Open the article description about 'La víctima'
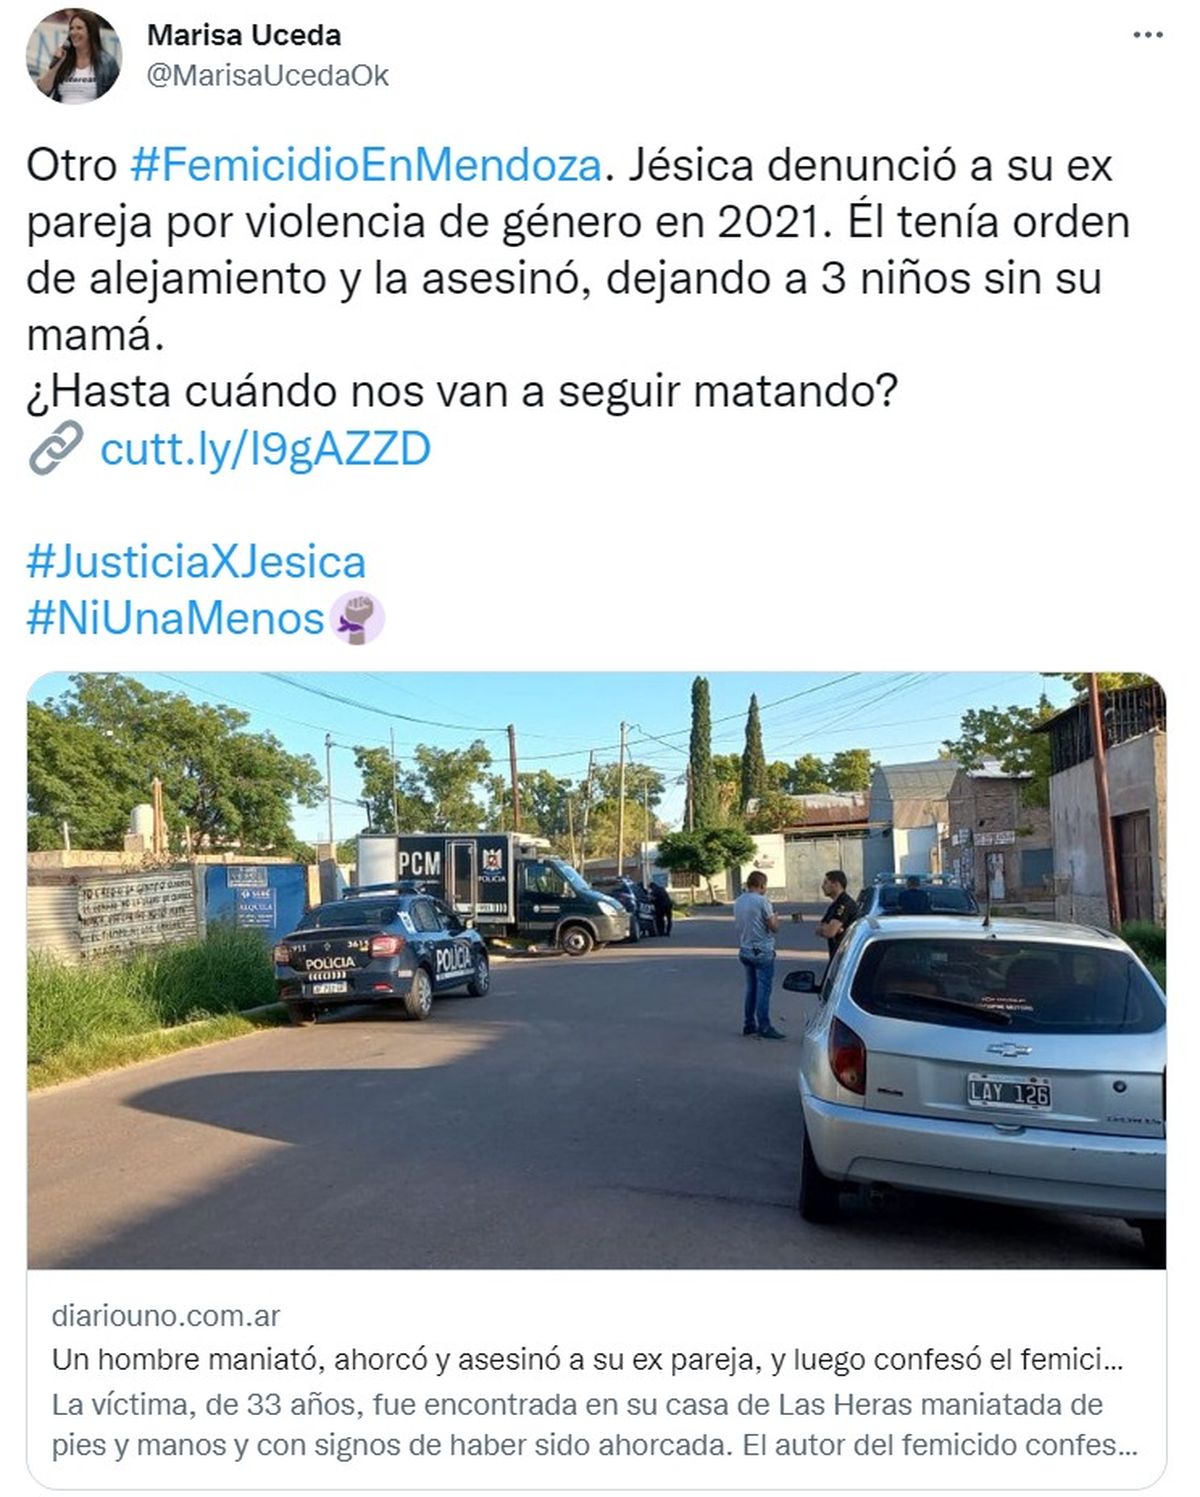The image size is (1200, 1497). tap(595, 1425)
